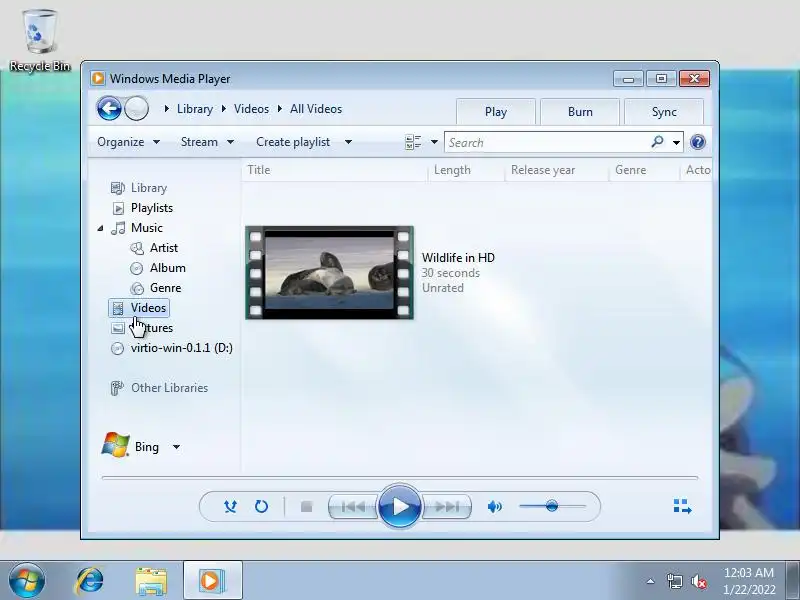
Task: Expand the Bing online stores dropdown
Action: pos(177,447)
